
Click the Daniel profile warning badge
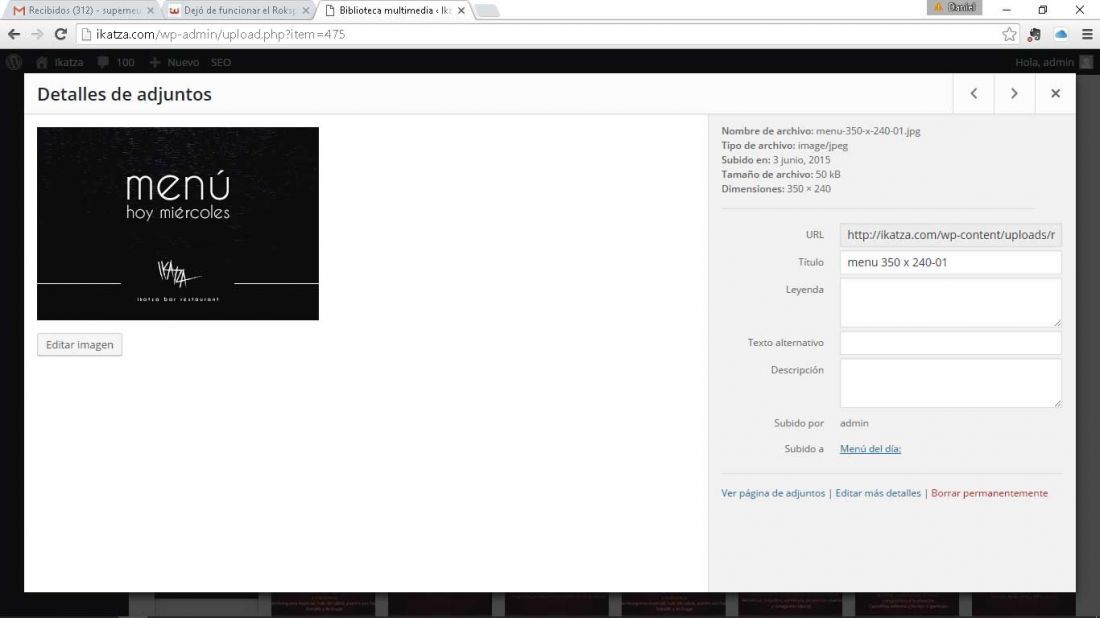(955, 7)
